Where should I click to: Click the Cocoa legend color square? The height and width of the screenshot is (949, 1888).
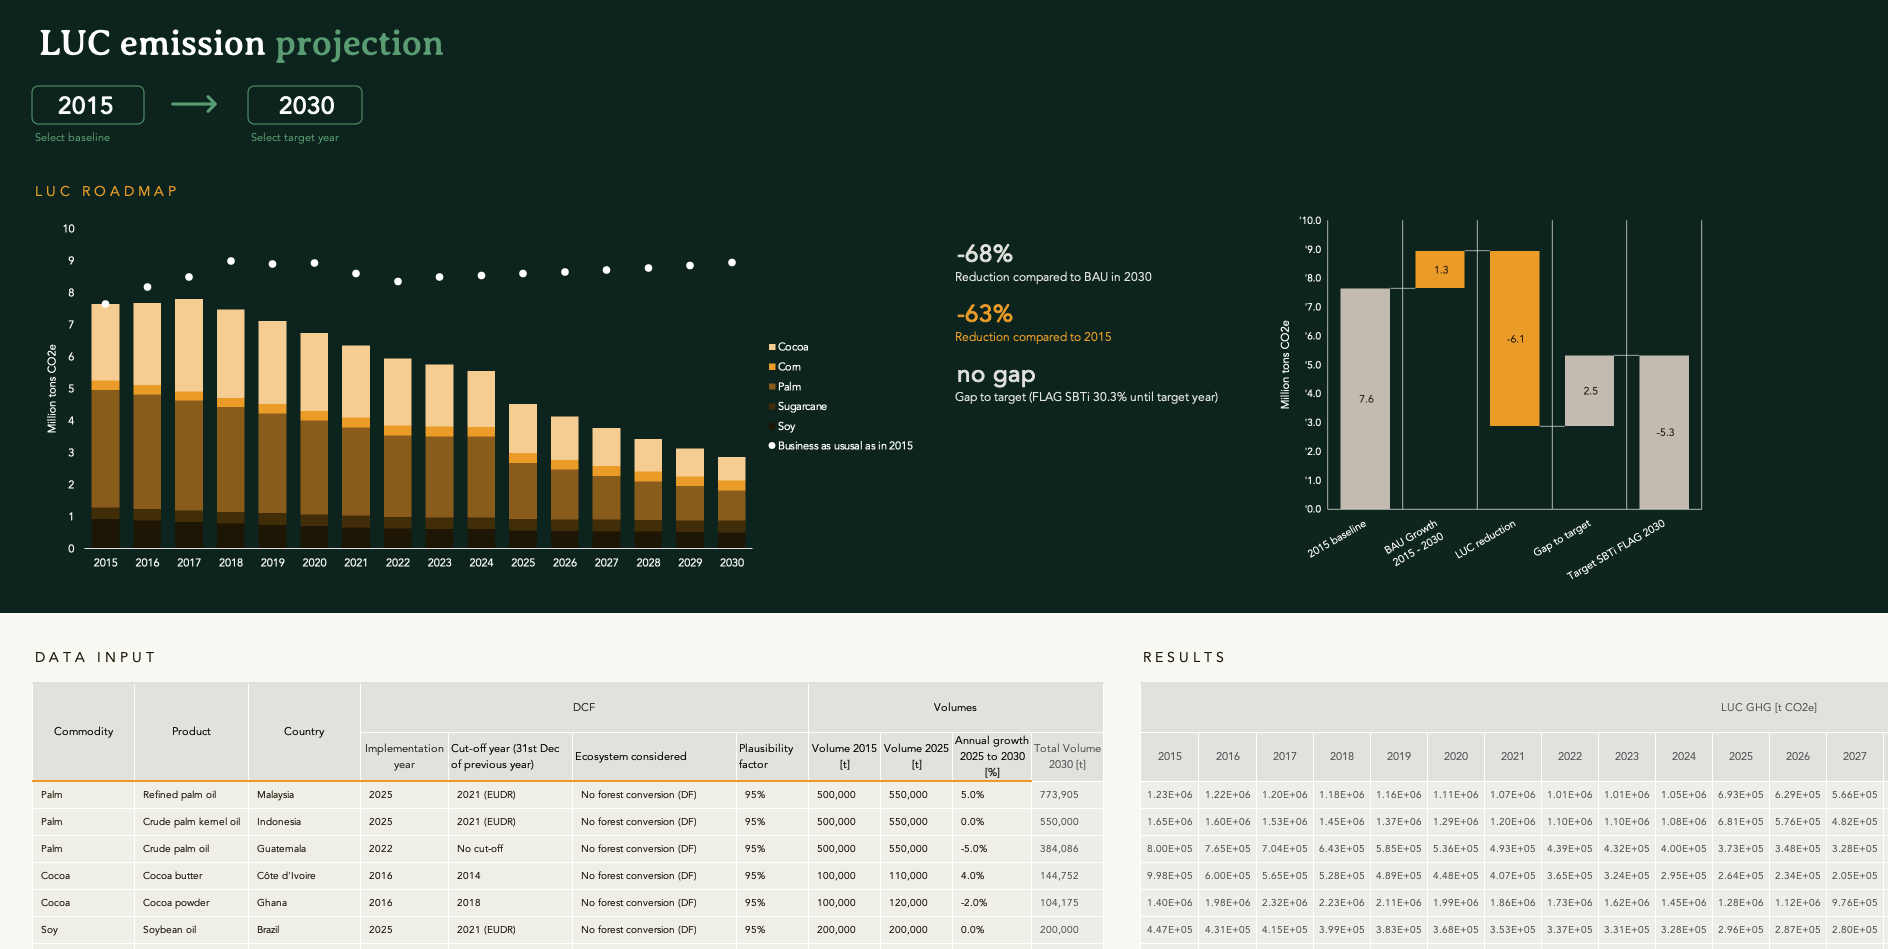click(771, 346)
